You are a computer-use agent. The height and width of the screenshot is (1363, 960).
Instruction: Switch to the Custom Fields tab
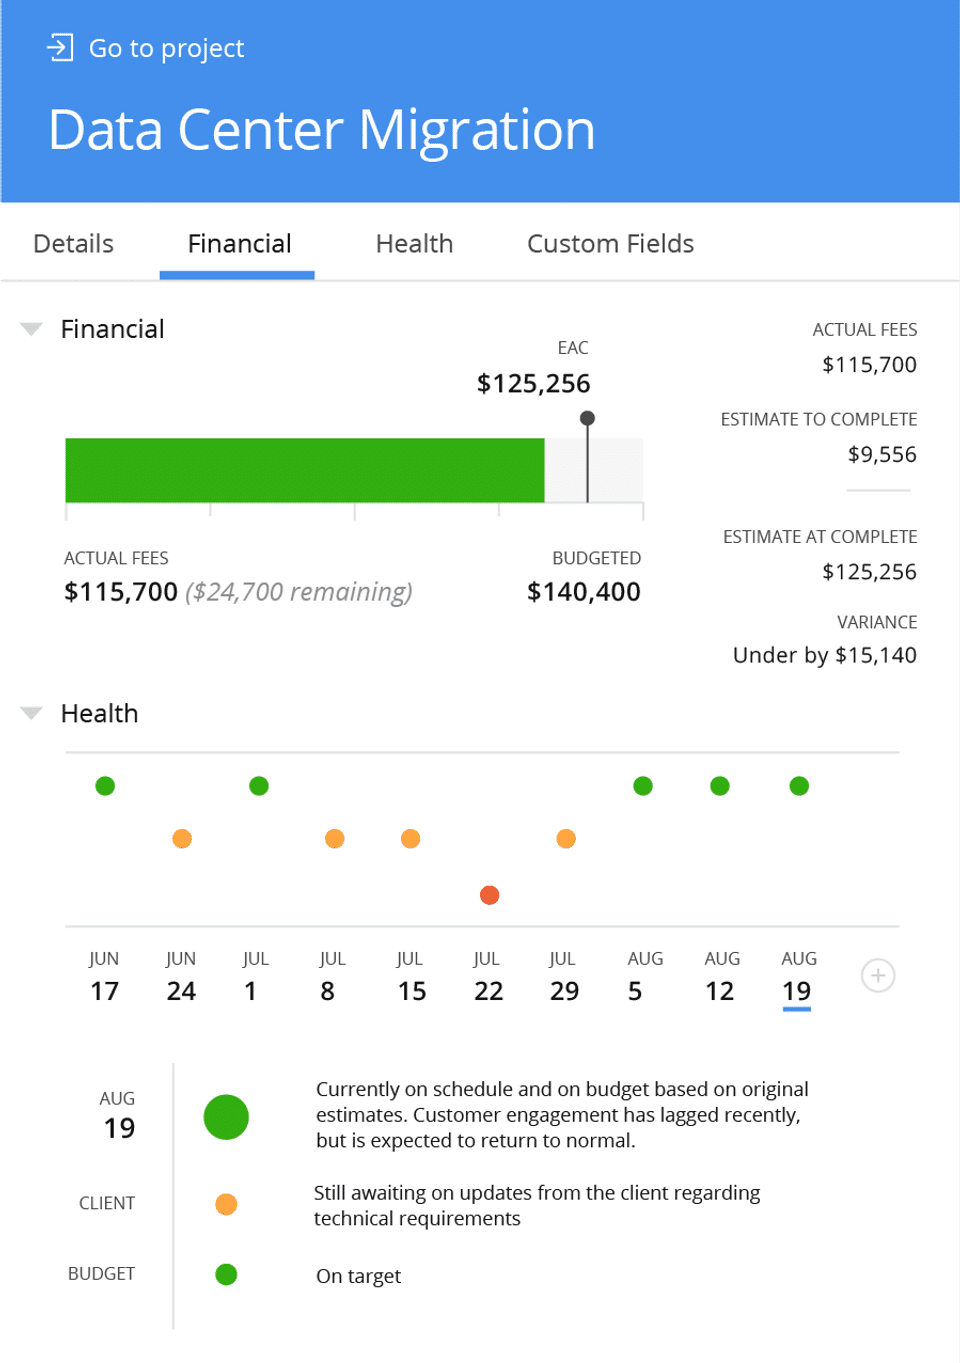pos(610,243)
